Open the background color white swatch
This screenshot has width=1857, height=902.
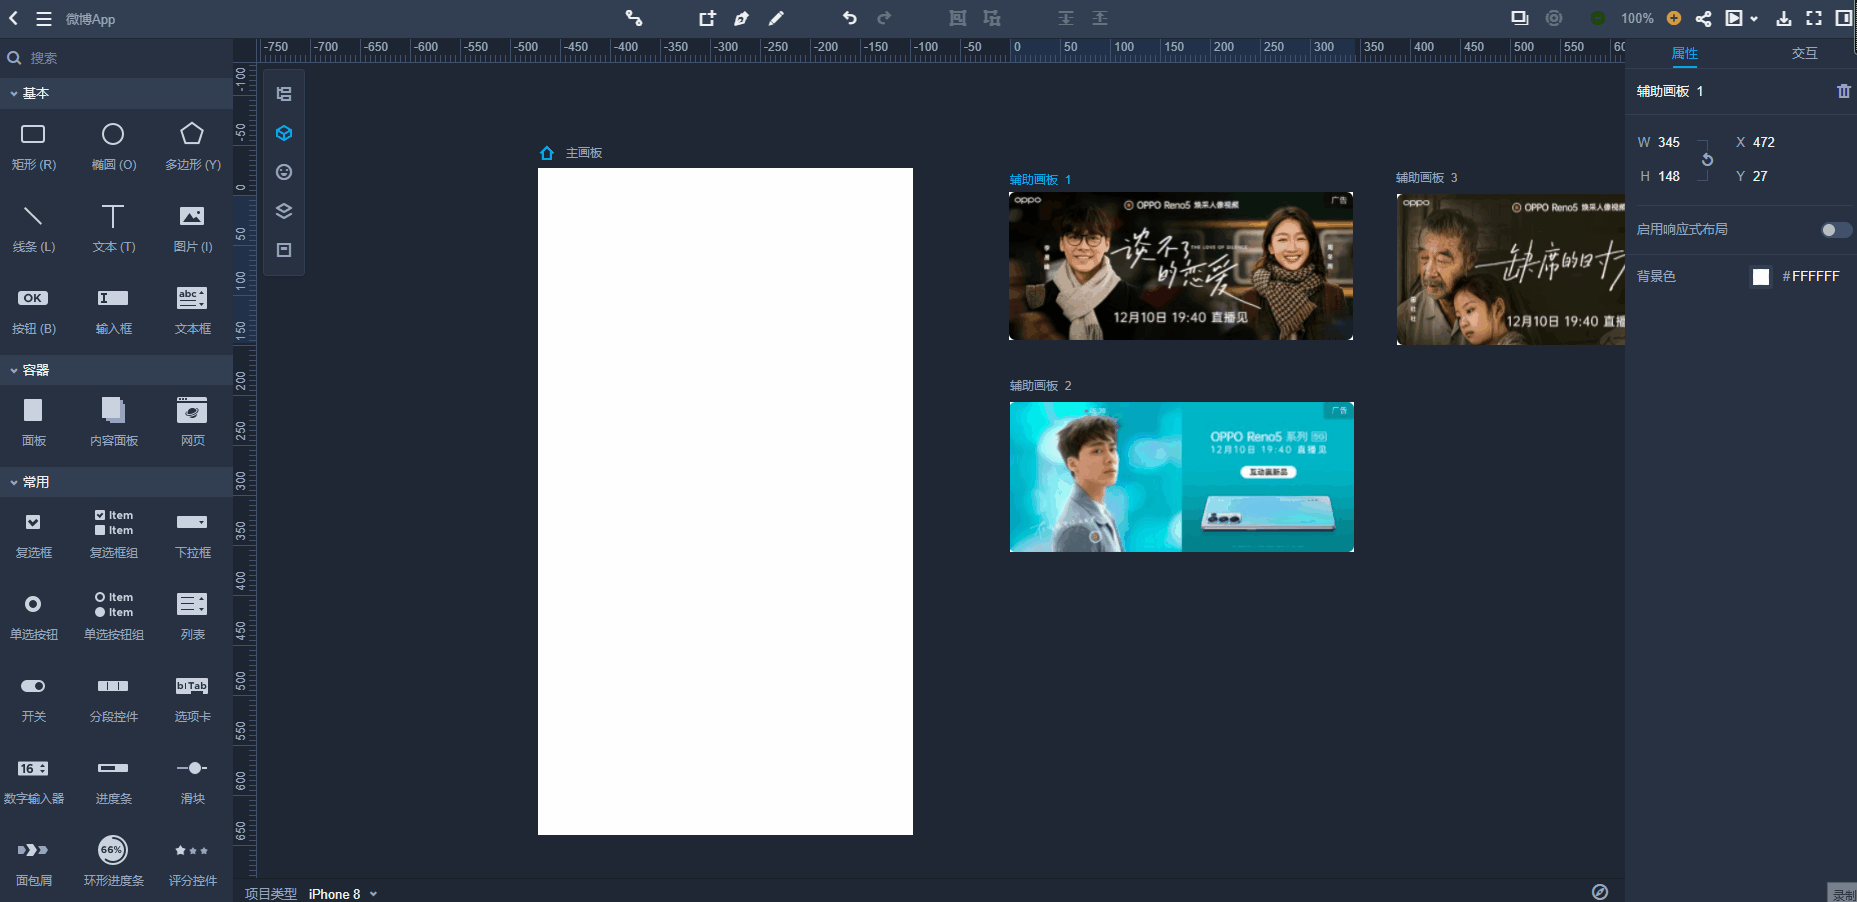pyautogui.click(x=1761, y=277)
